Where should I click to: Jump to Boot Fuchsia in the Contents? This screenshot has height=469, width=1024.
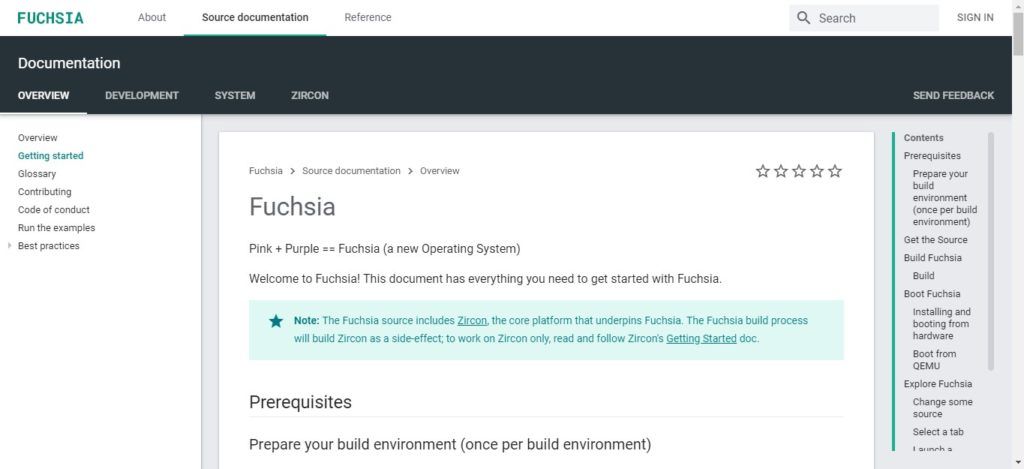pyautogui.click(x=932, y=294)
